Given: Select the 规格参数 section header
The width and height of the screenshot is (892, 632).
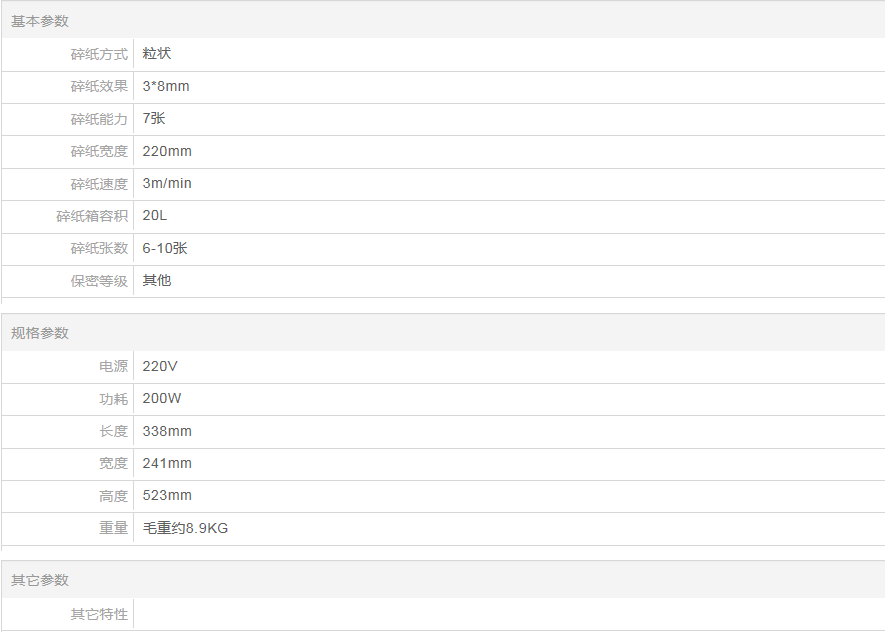Looking at the screenshot, I should [x=40, y=333].
